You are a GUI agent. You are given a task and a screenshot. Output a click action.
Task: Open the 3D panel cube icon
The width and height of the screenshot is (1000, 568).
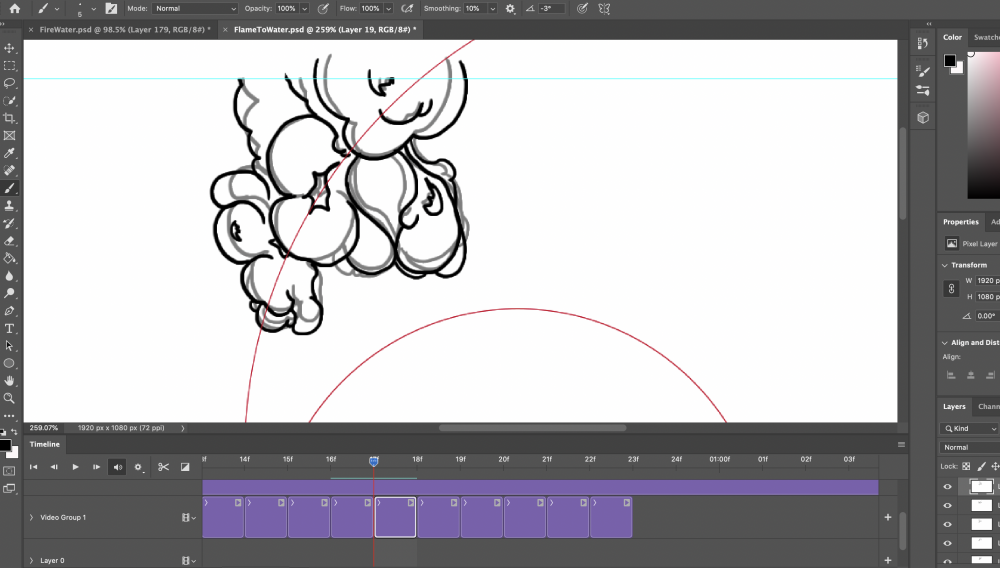pos(923,118)
